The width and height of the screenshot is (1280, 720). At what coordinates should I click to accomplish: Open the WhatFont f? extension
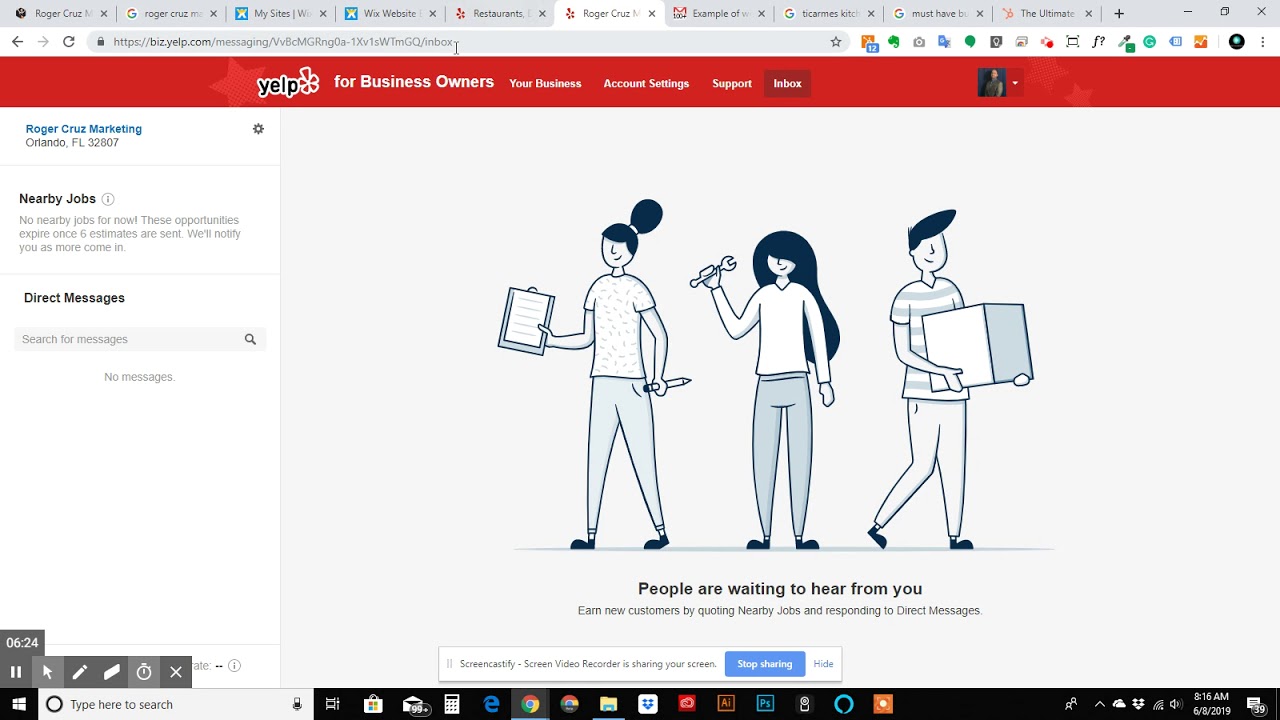(x=1098, y=42)
